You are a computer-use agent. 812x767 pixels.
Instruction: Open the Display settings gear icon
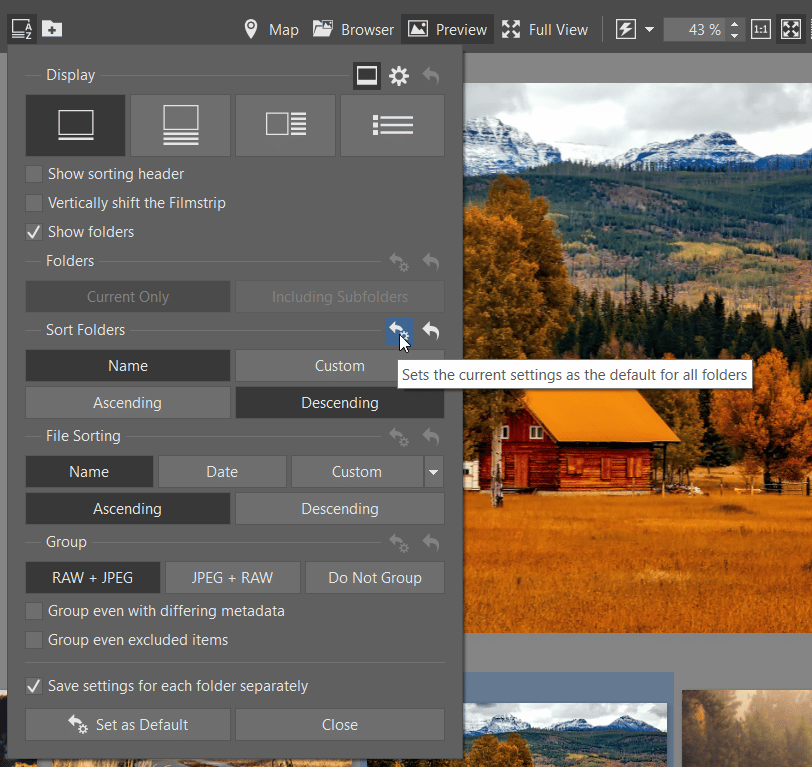(399, 75)
